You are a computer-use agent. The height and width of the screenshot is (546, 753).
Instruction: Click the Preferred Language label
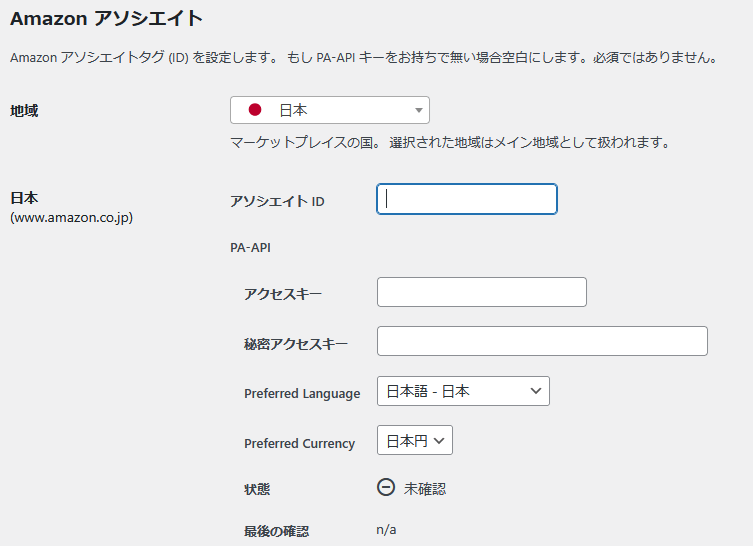click(x=302, y=393)
